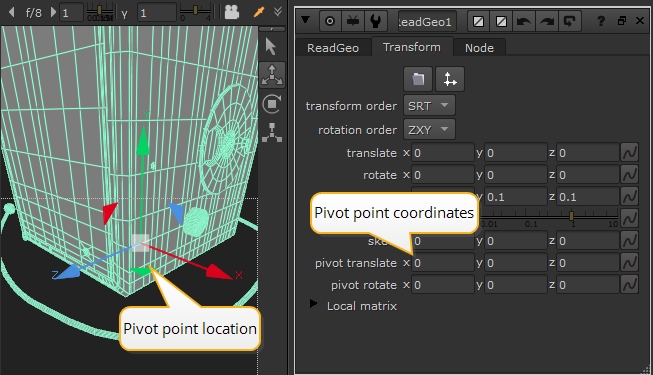Click the import folder icon in Transform tab
This screenshot has height=375, width=653.
coord(418,79)
